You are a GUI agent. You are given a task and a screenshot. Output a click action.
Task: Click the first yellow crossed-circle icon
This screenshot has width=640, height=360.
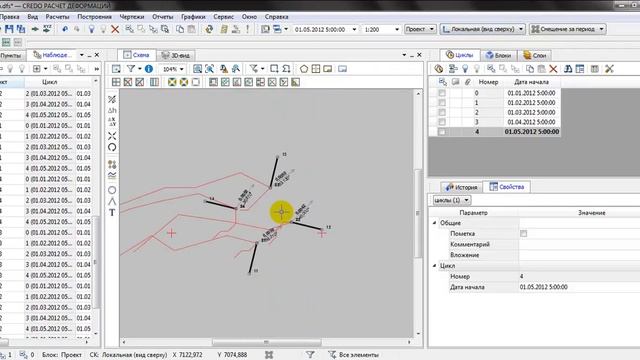pyautogui.click(x=172, y=82)
